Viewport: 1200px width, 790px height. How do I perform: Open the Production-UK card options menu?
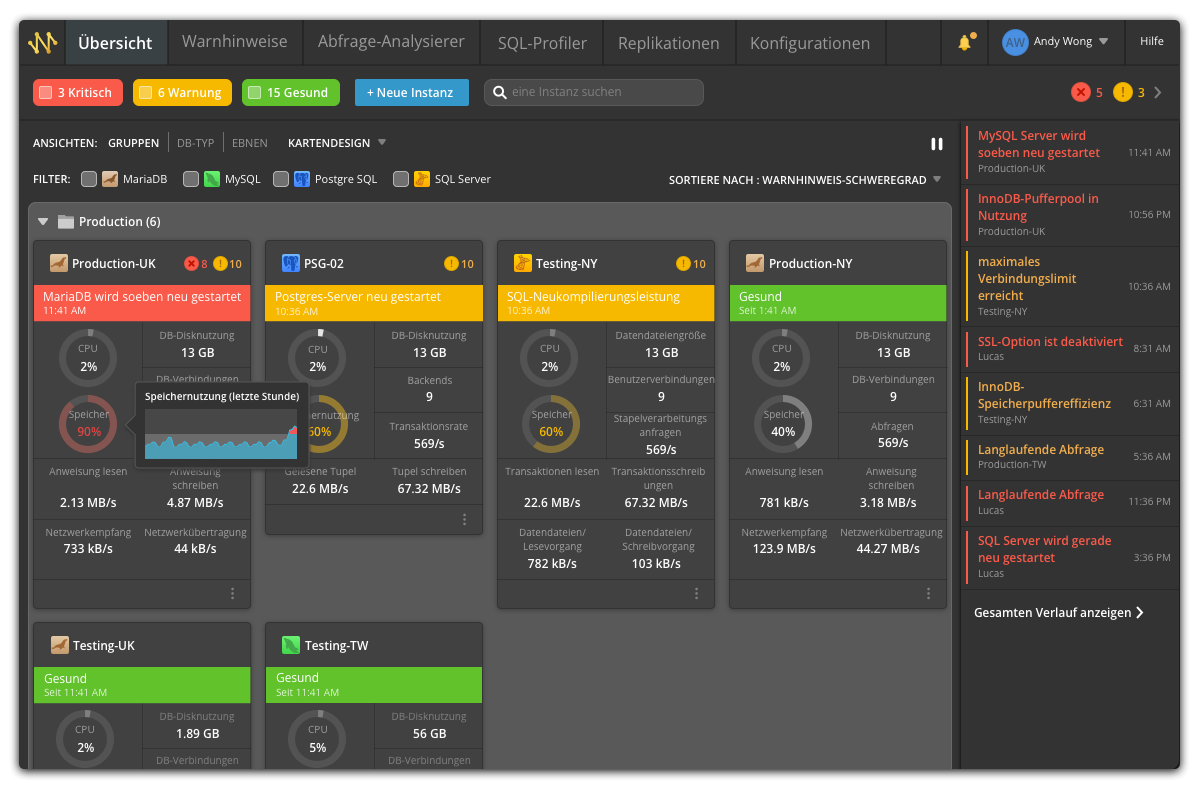233,593
